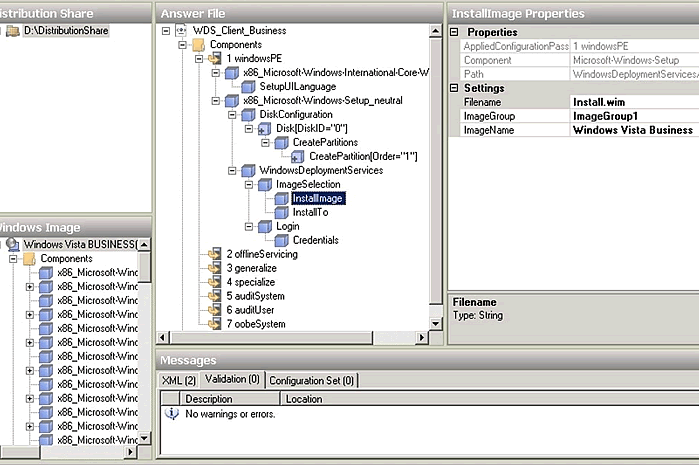This screenshot has width=699, height=465.
Task: Click the Disk[DiskID="0"] node icon
Action: (264, 128)
